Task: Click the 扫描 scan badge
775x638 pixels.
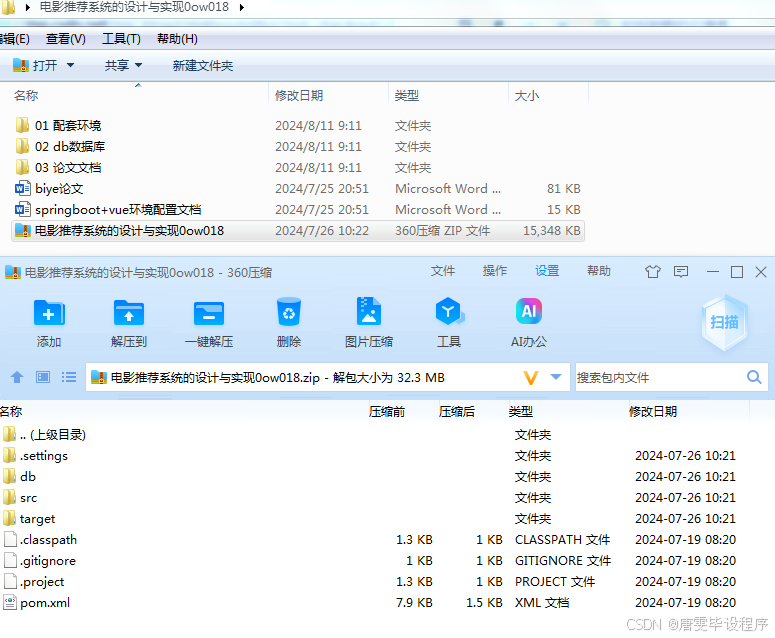Action: click(x=725, y=322)
